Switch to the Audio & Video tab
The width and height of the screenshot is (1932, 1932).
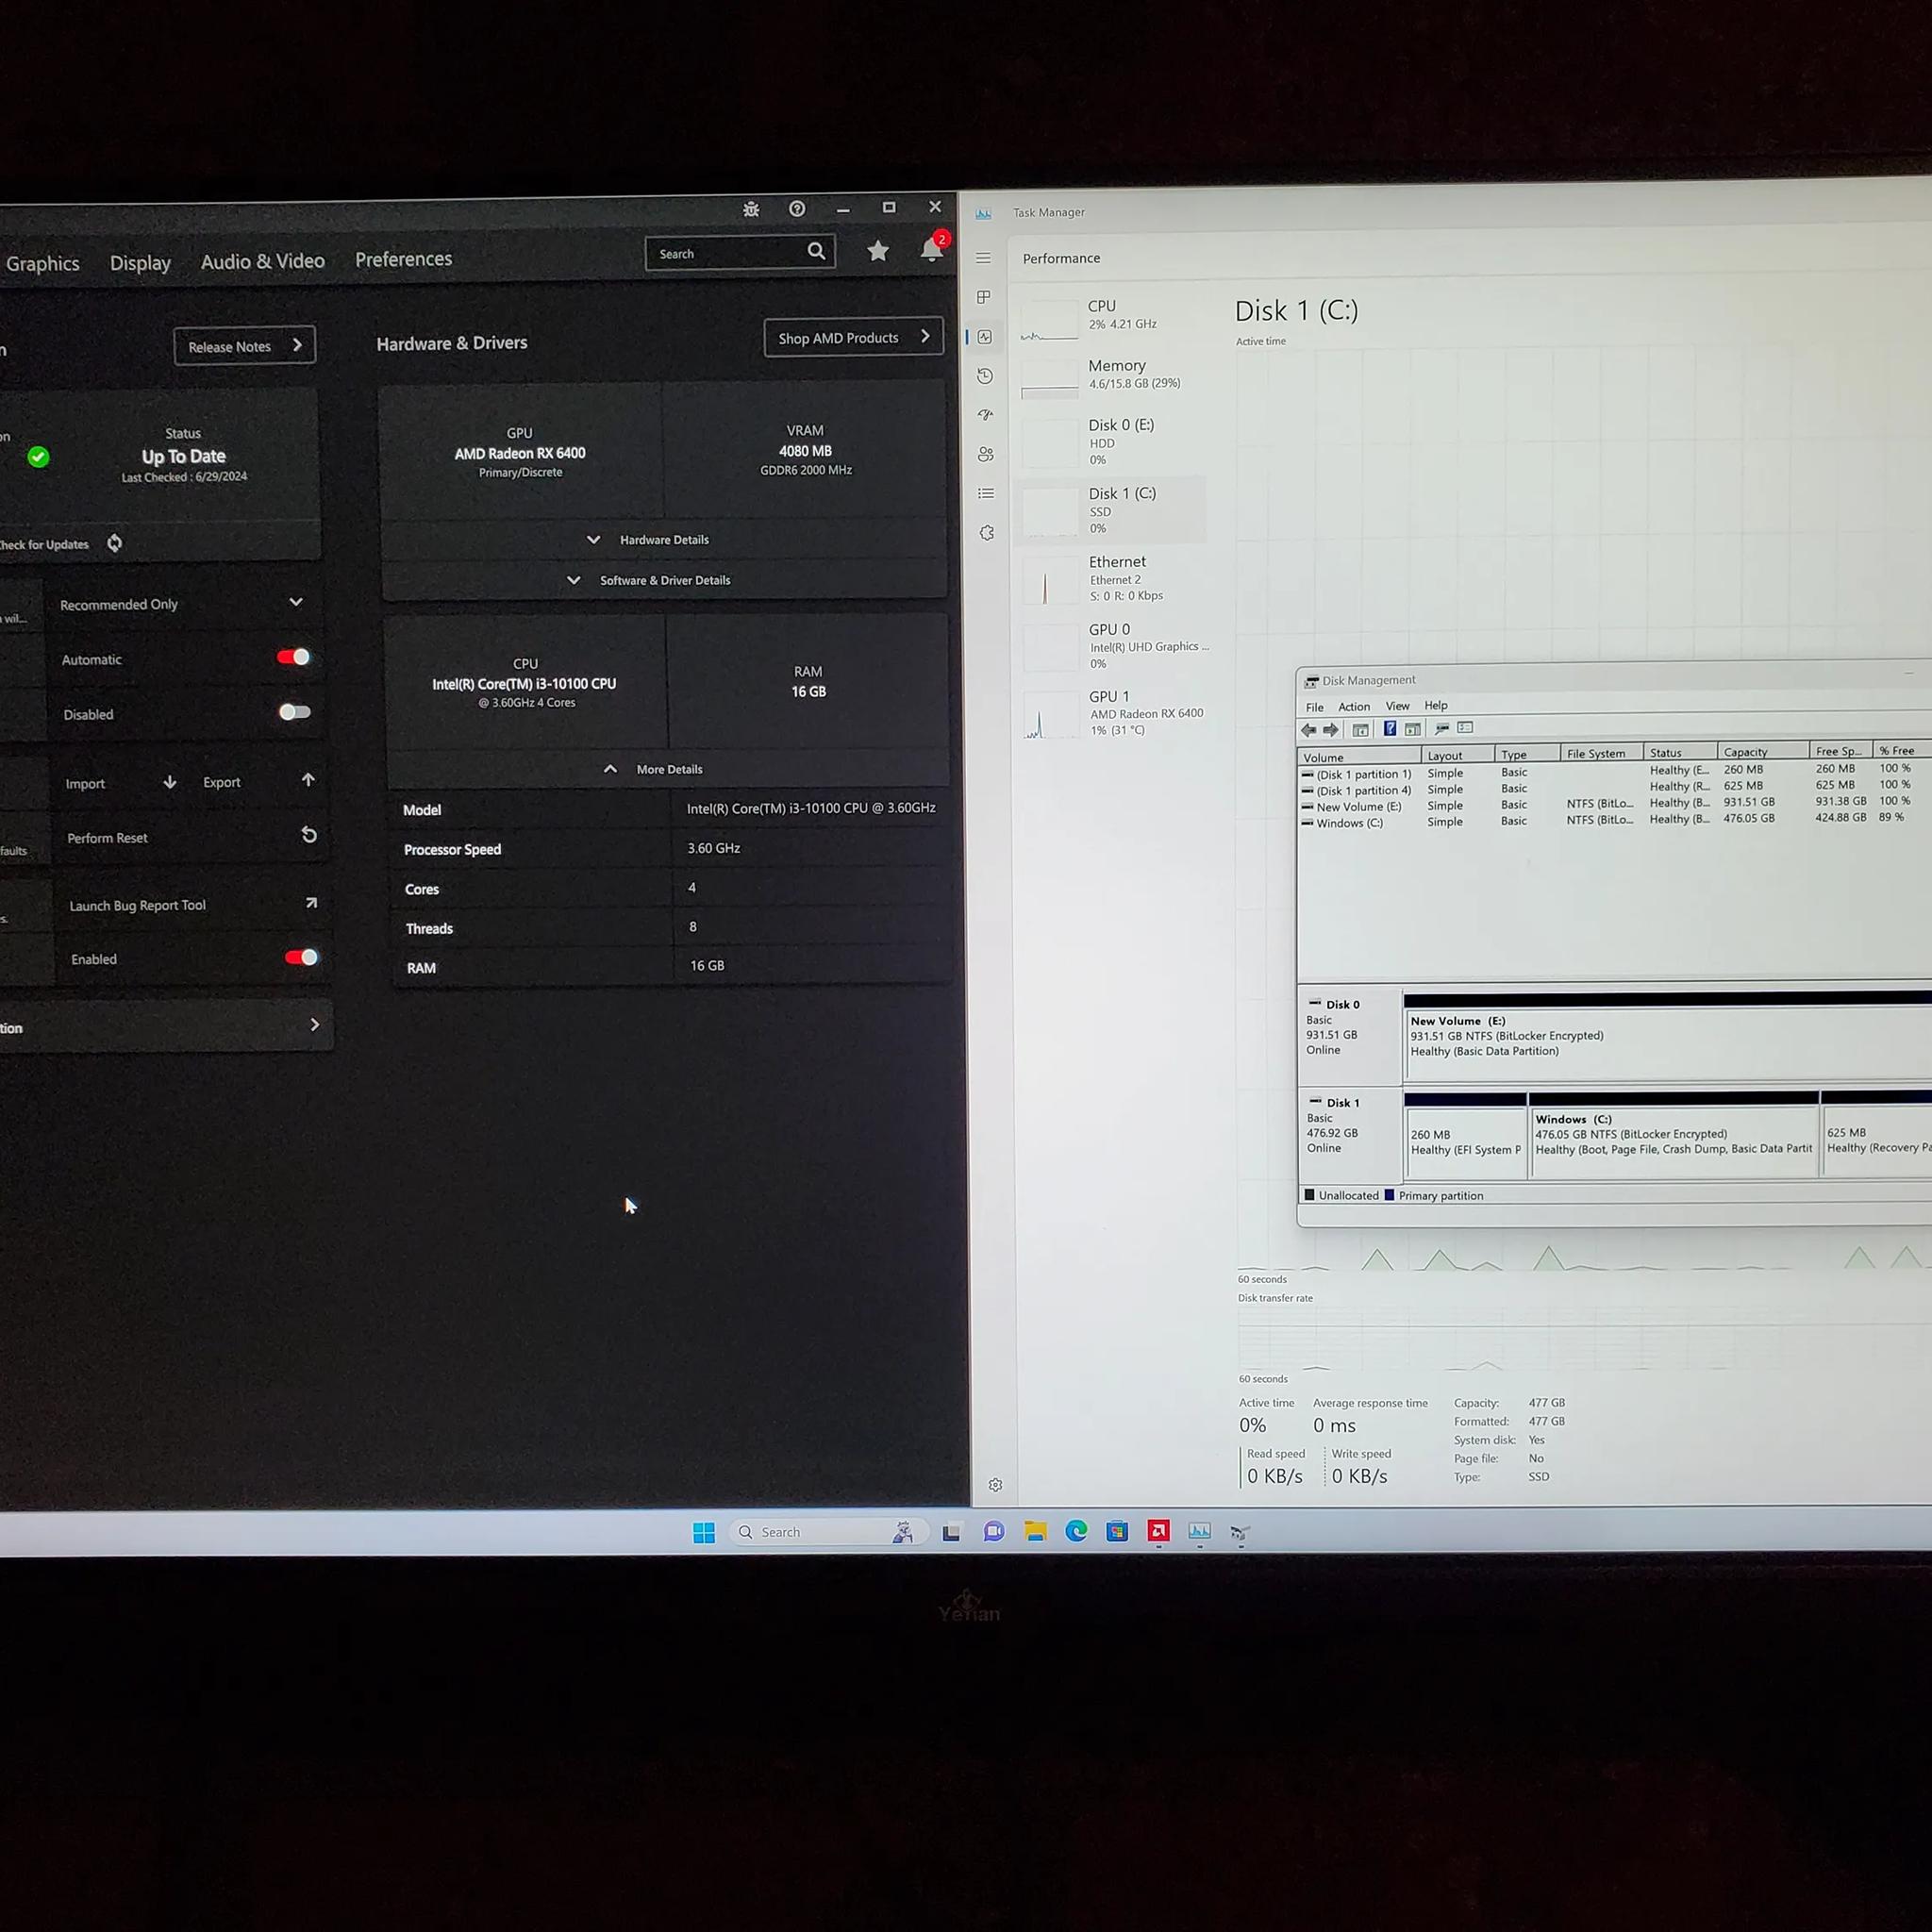263,261
